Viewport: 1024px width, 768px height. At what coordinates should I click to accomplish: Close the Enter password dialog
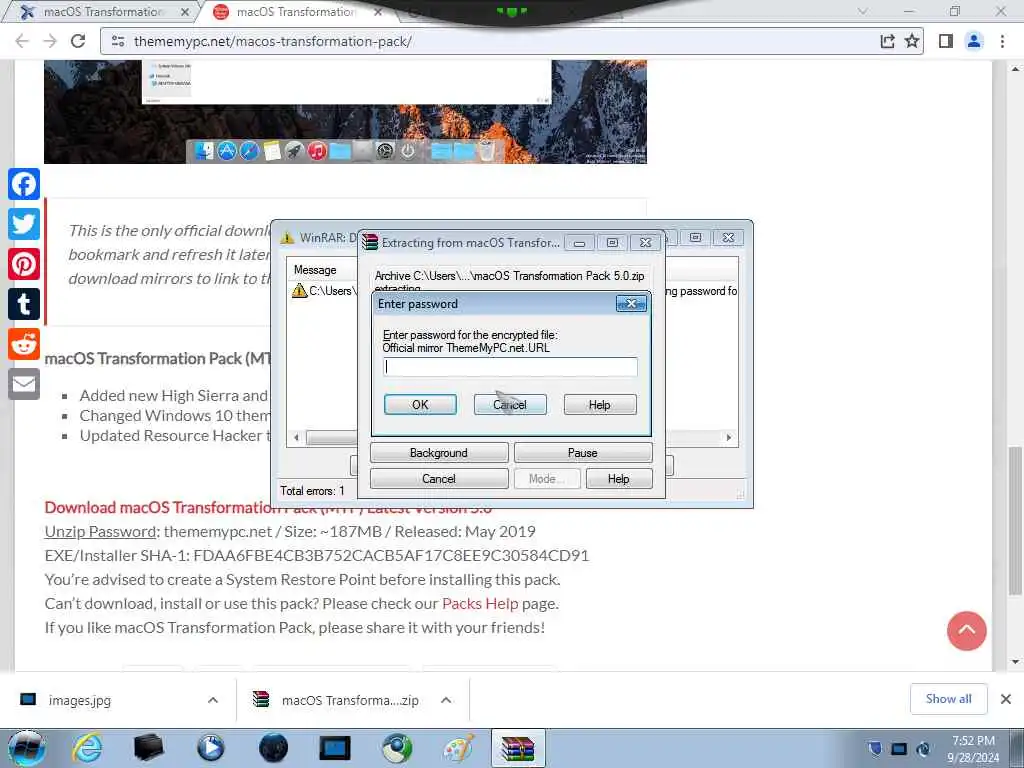(631, 304)
